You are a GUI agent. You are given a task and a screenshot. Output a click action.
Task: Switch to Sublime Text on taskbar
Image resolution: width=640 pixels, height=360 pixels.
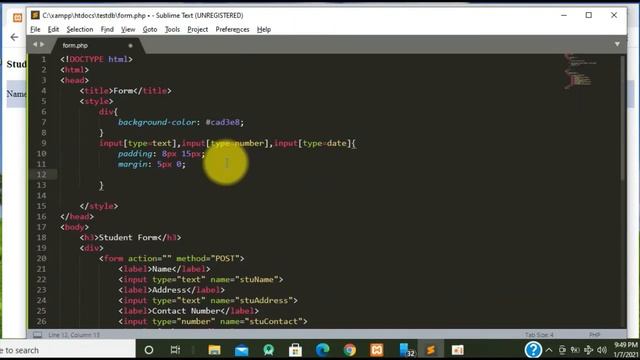[431, 350]
